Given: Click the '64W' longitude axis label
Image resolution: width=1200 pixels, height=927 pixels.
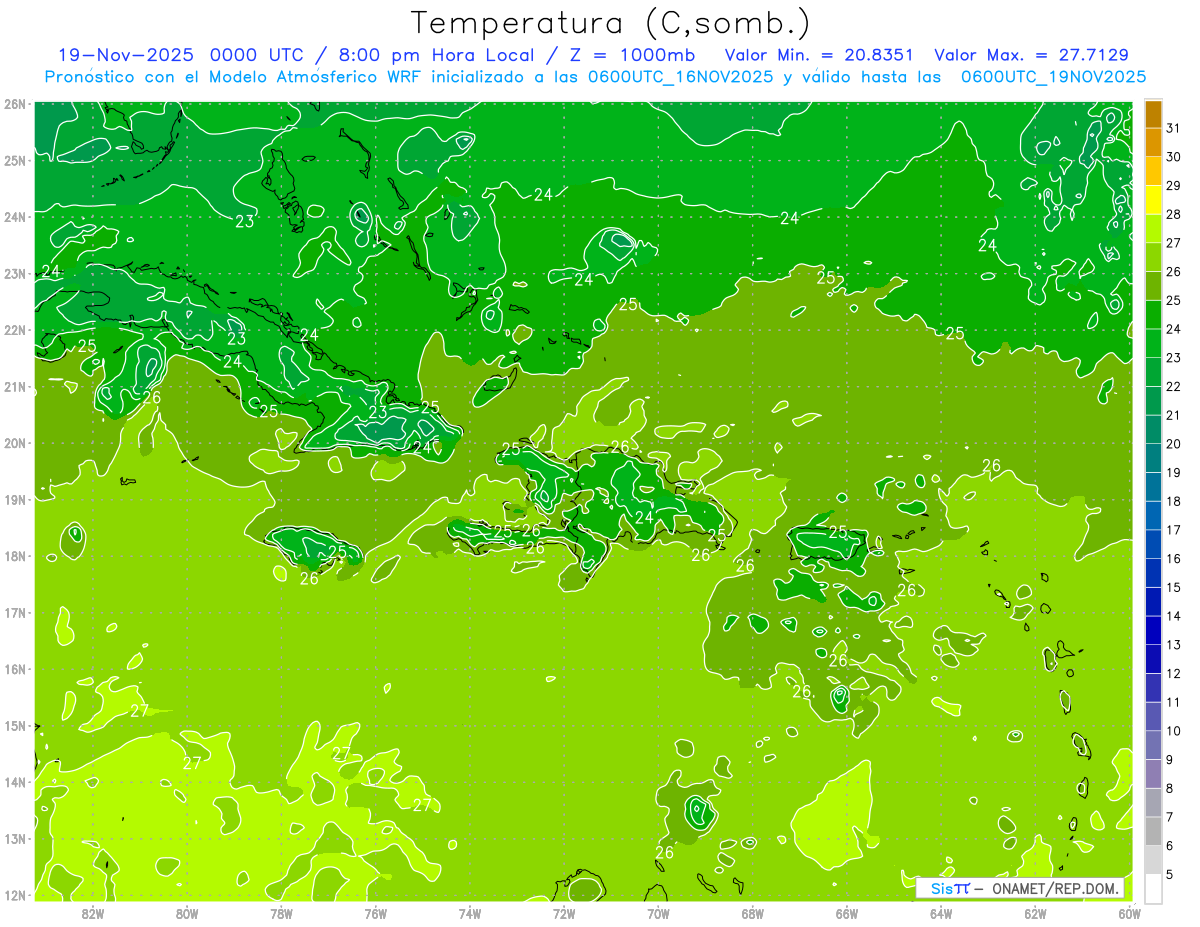Looking at the screenshot, I should point(941,913).
